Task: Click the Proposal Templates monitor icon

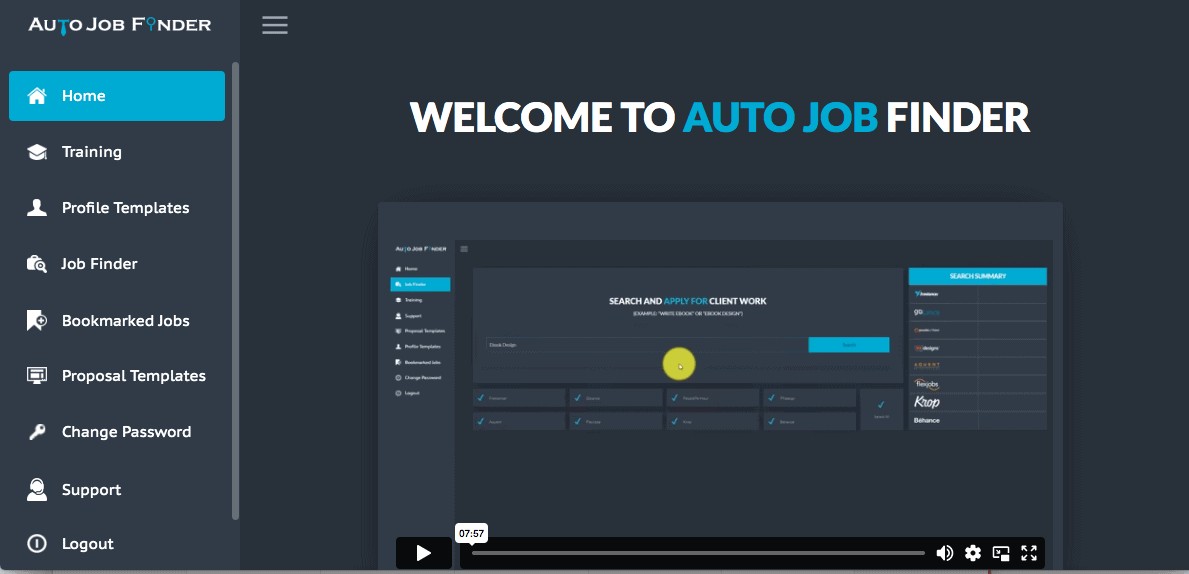Action: click(36, 375)
